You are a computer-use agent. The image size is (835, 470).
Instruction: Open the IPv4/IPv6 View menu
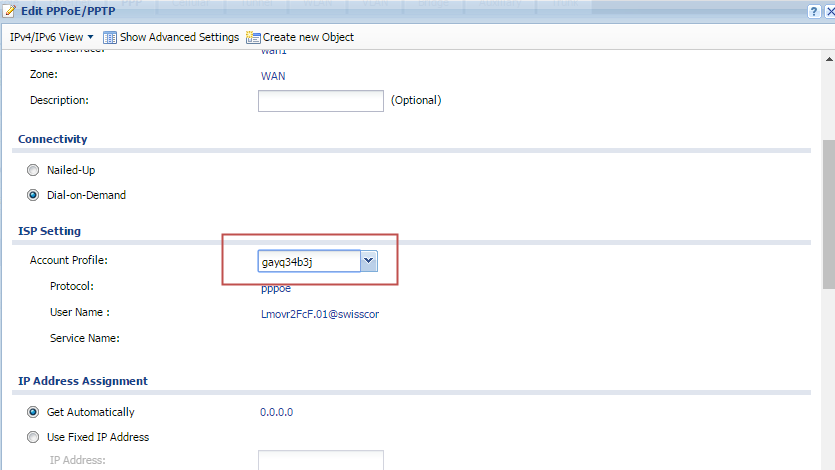[51, 37]
